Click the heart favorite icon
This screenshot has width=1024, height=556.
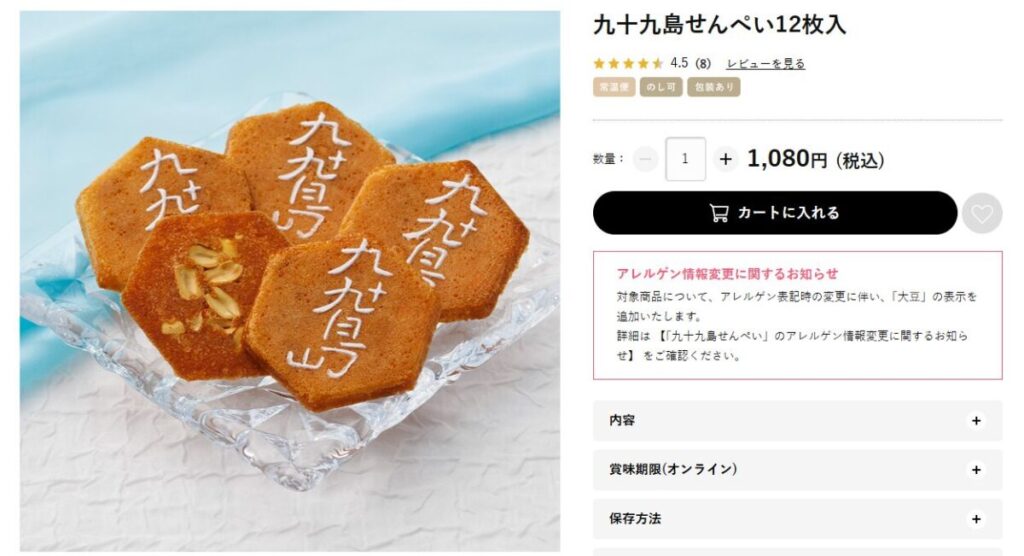click(x=982, y=214)
